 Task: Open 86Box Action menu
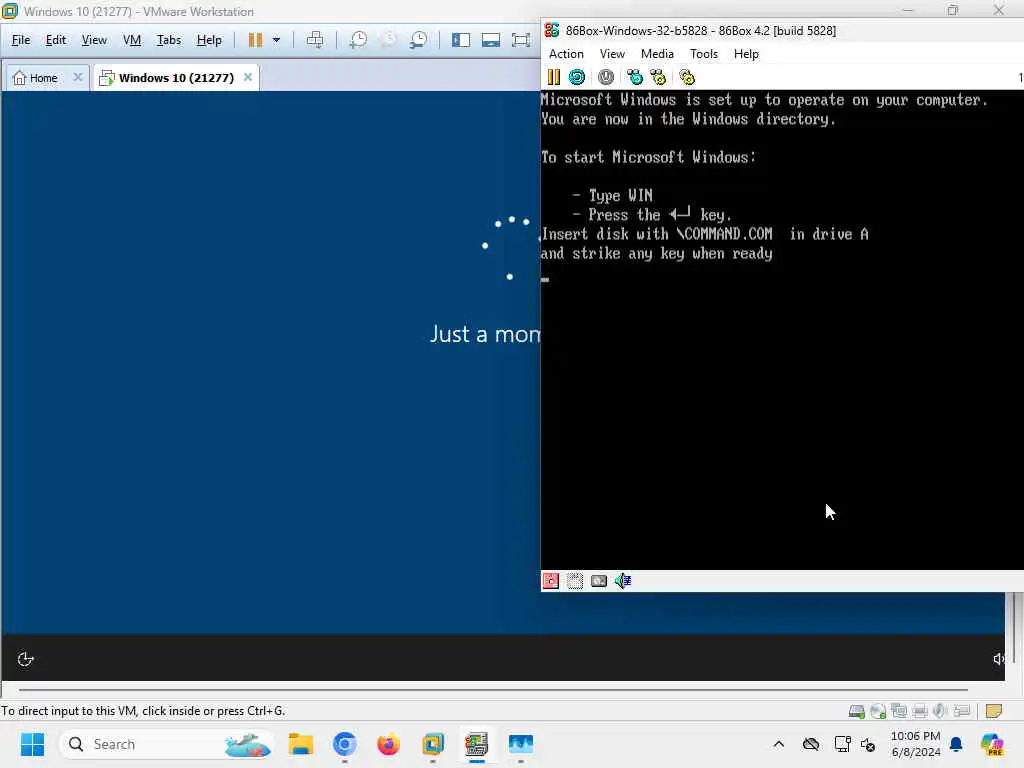pos(566,54)
